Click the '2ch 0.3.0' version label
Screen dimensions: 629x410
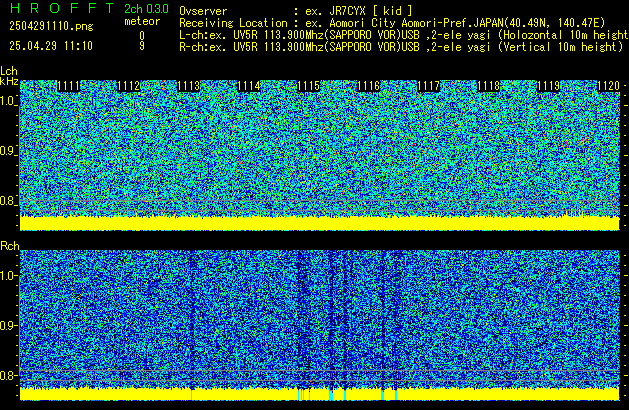(x=146, y=9)
